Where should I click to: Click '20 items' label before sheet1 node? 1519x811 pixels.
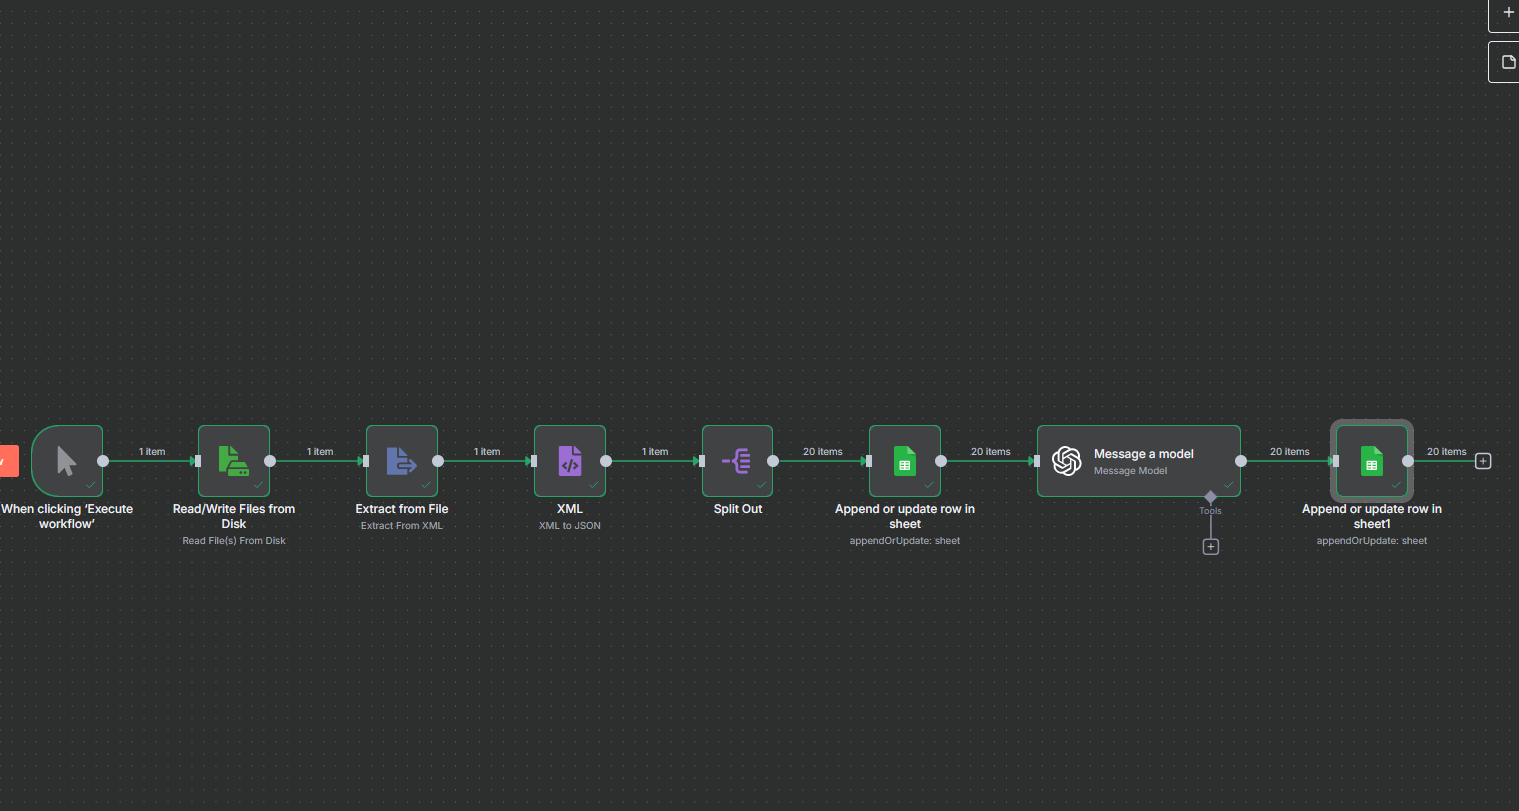1290,452
